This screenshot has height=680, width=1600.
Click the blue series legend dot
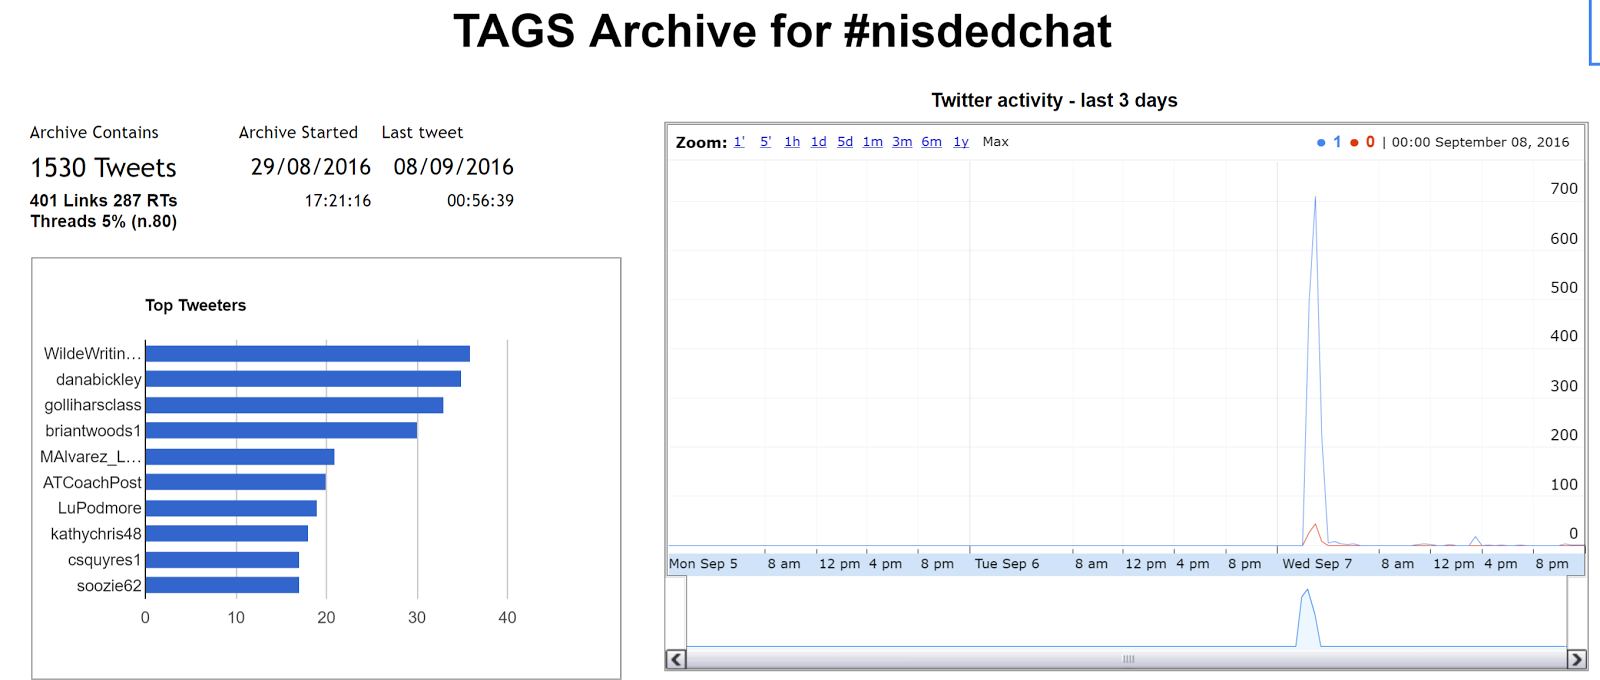pos(1321,143)
